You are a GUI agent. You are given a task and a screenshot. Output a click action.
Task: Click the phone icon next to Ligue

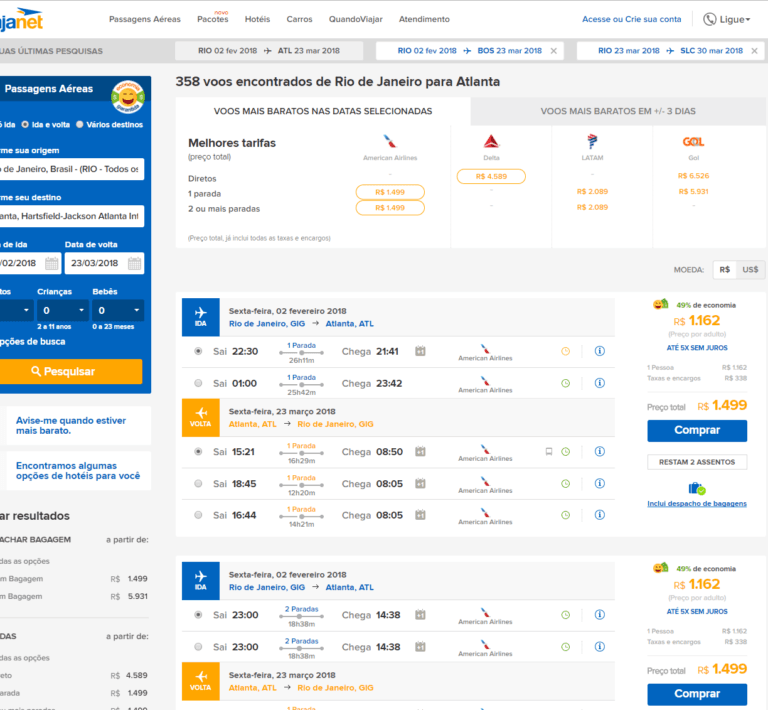click(710, 19)
